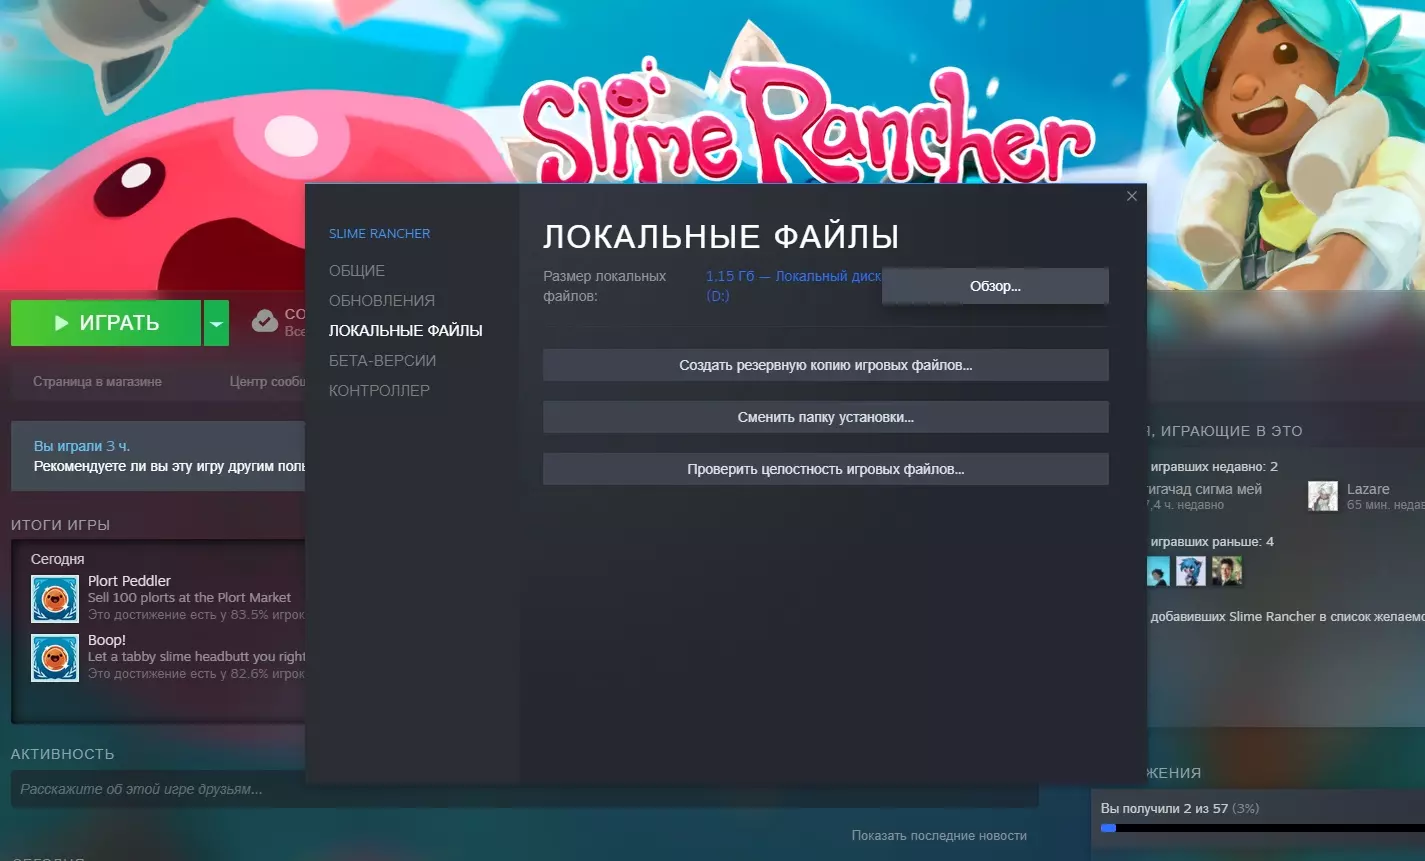This screenshot has width=1425, height=861.
Task: Open the КОНТРОЛЛЕР tab
Action: click(380, 391)
